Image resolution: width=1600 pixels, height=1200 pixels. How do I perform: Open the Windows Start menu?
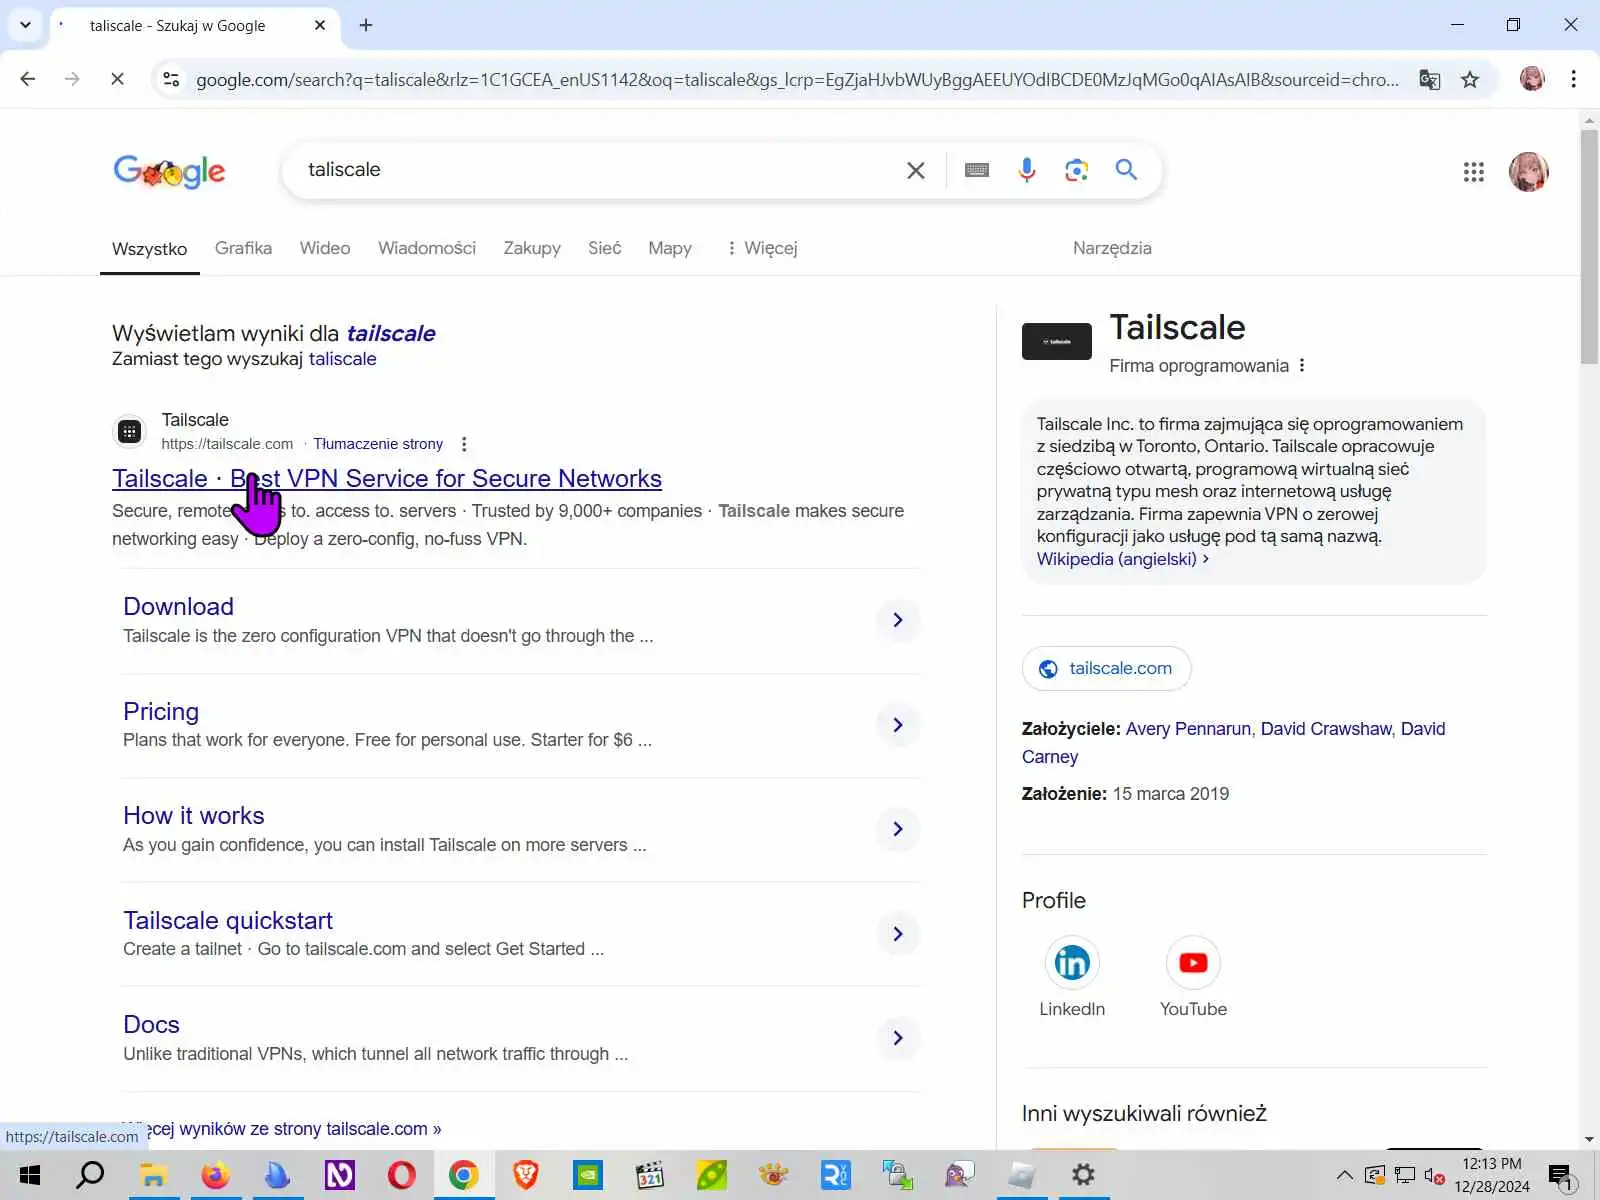(x=29, y=1175)
